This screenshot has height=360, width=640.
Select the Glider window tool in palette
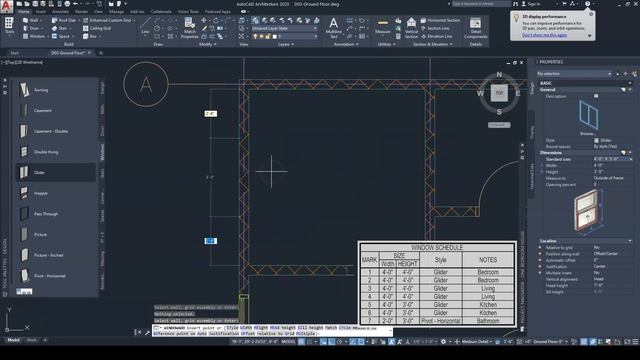click(x=56, y=172)
